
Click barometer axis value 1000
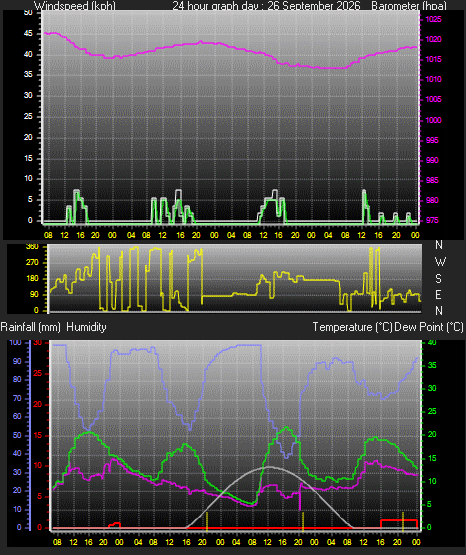[433, 120]
